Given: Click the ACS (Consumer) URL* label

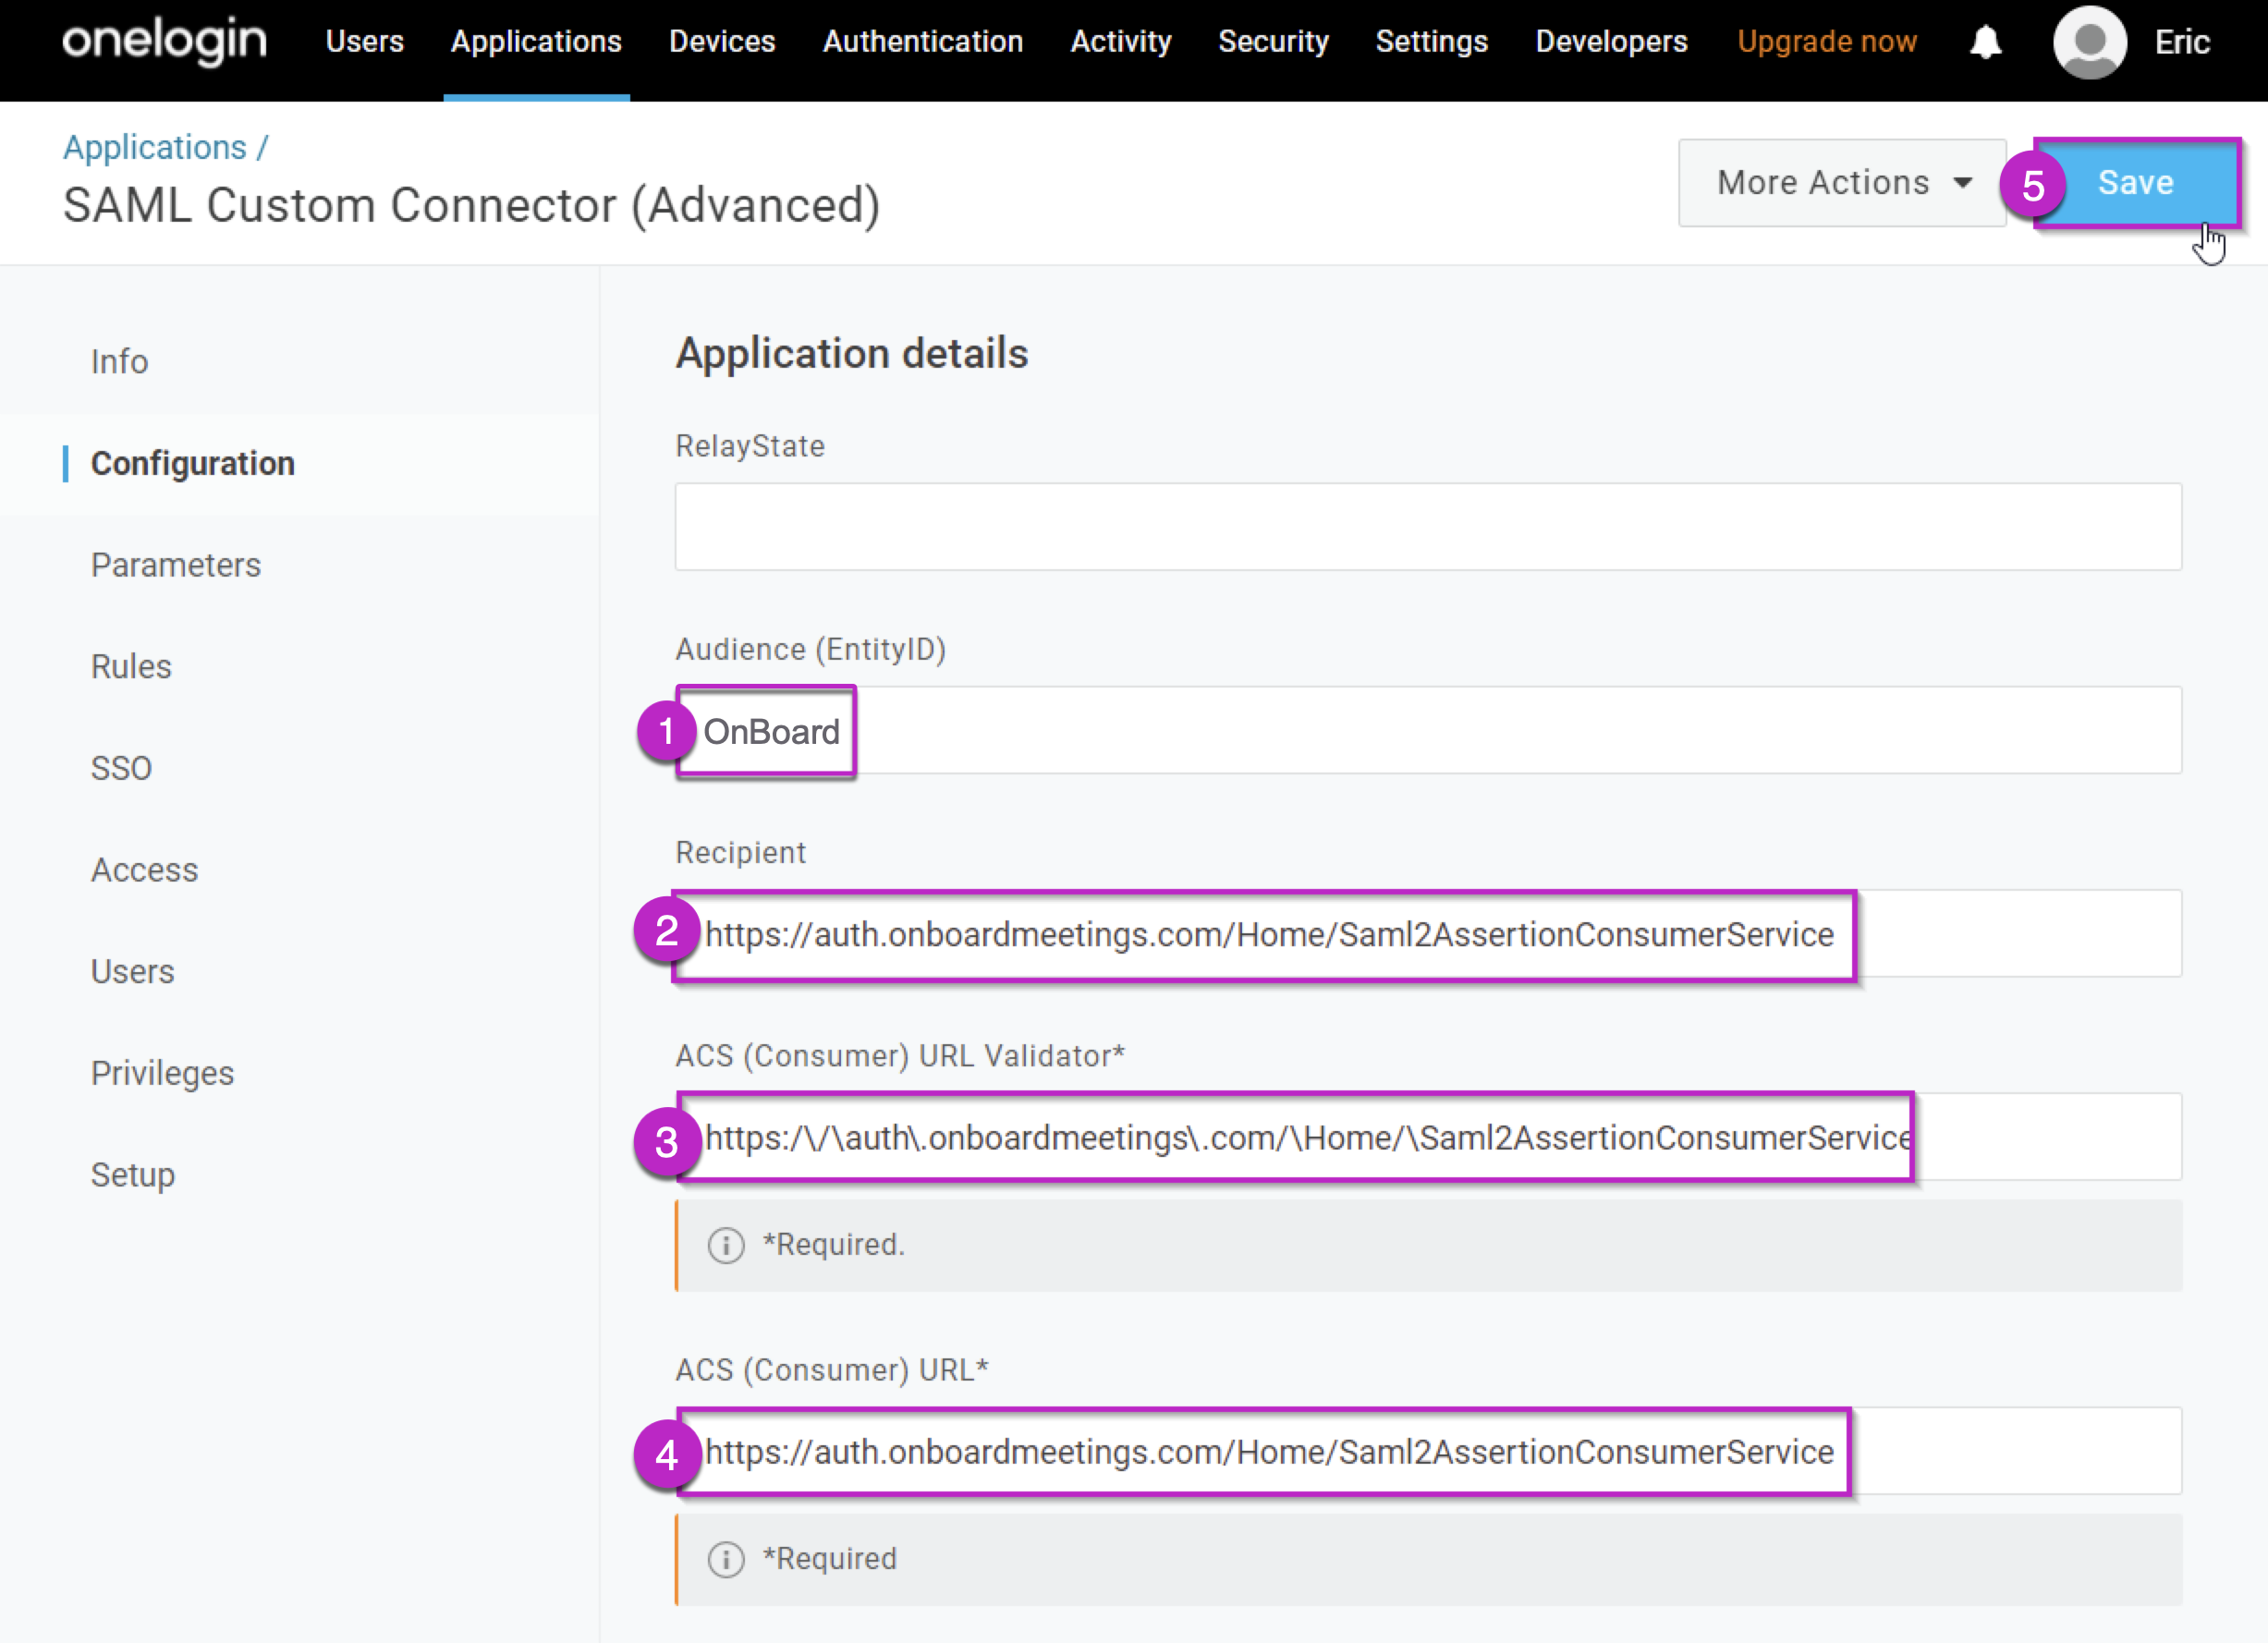Looking at the screenshot, I should coord(832,1370).
